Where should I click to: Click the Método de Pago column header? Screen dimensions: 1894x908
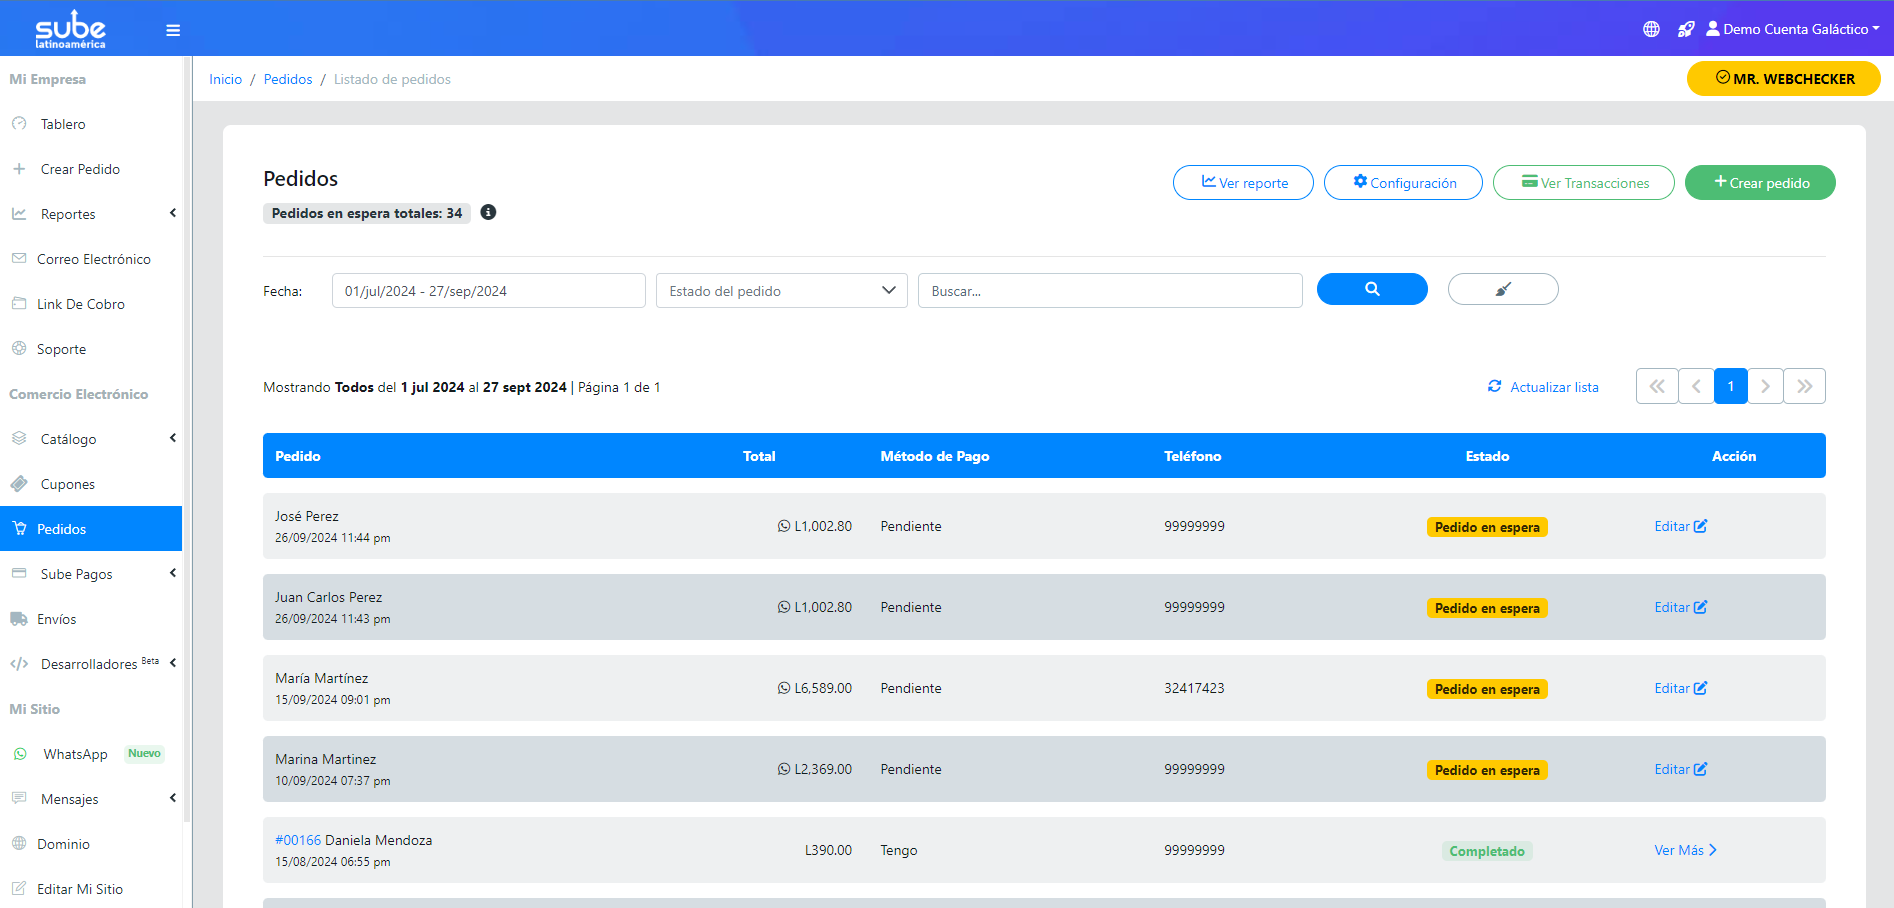935,456
